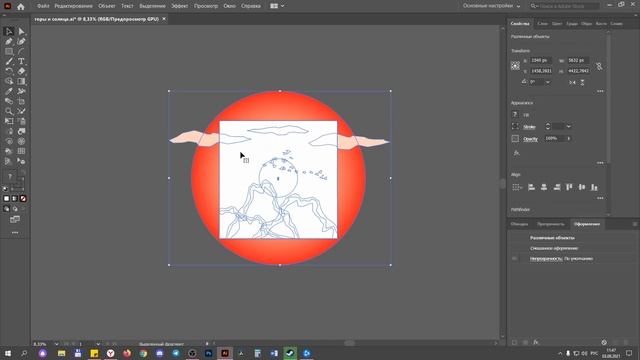Open Edit Toolbar three dots
Screen dimensions: 640x360
coord(15,233)
